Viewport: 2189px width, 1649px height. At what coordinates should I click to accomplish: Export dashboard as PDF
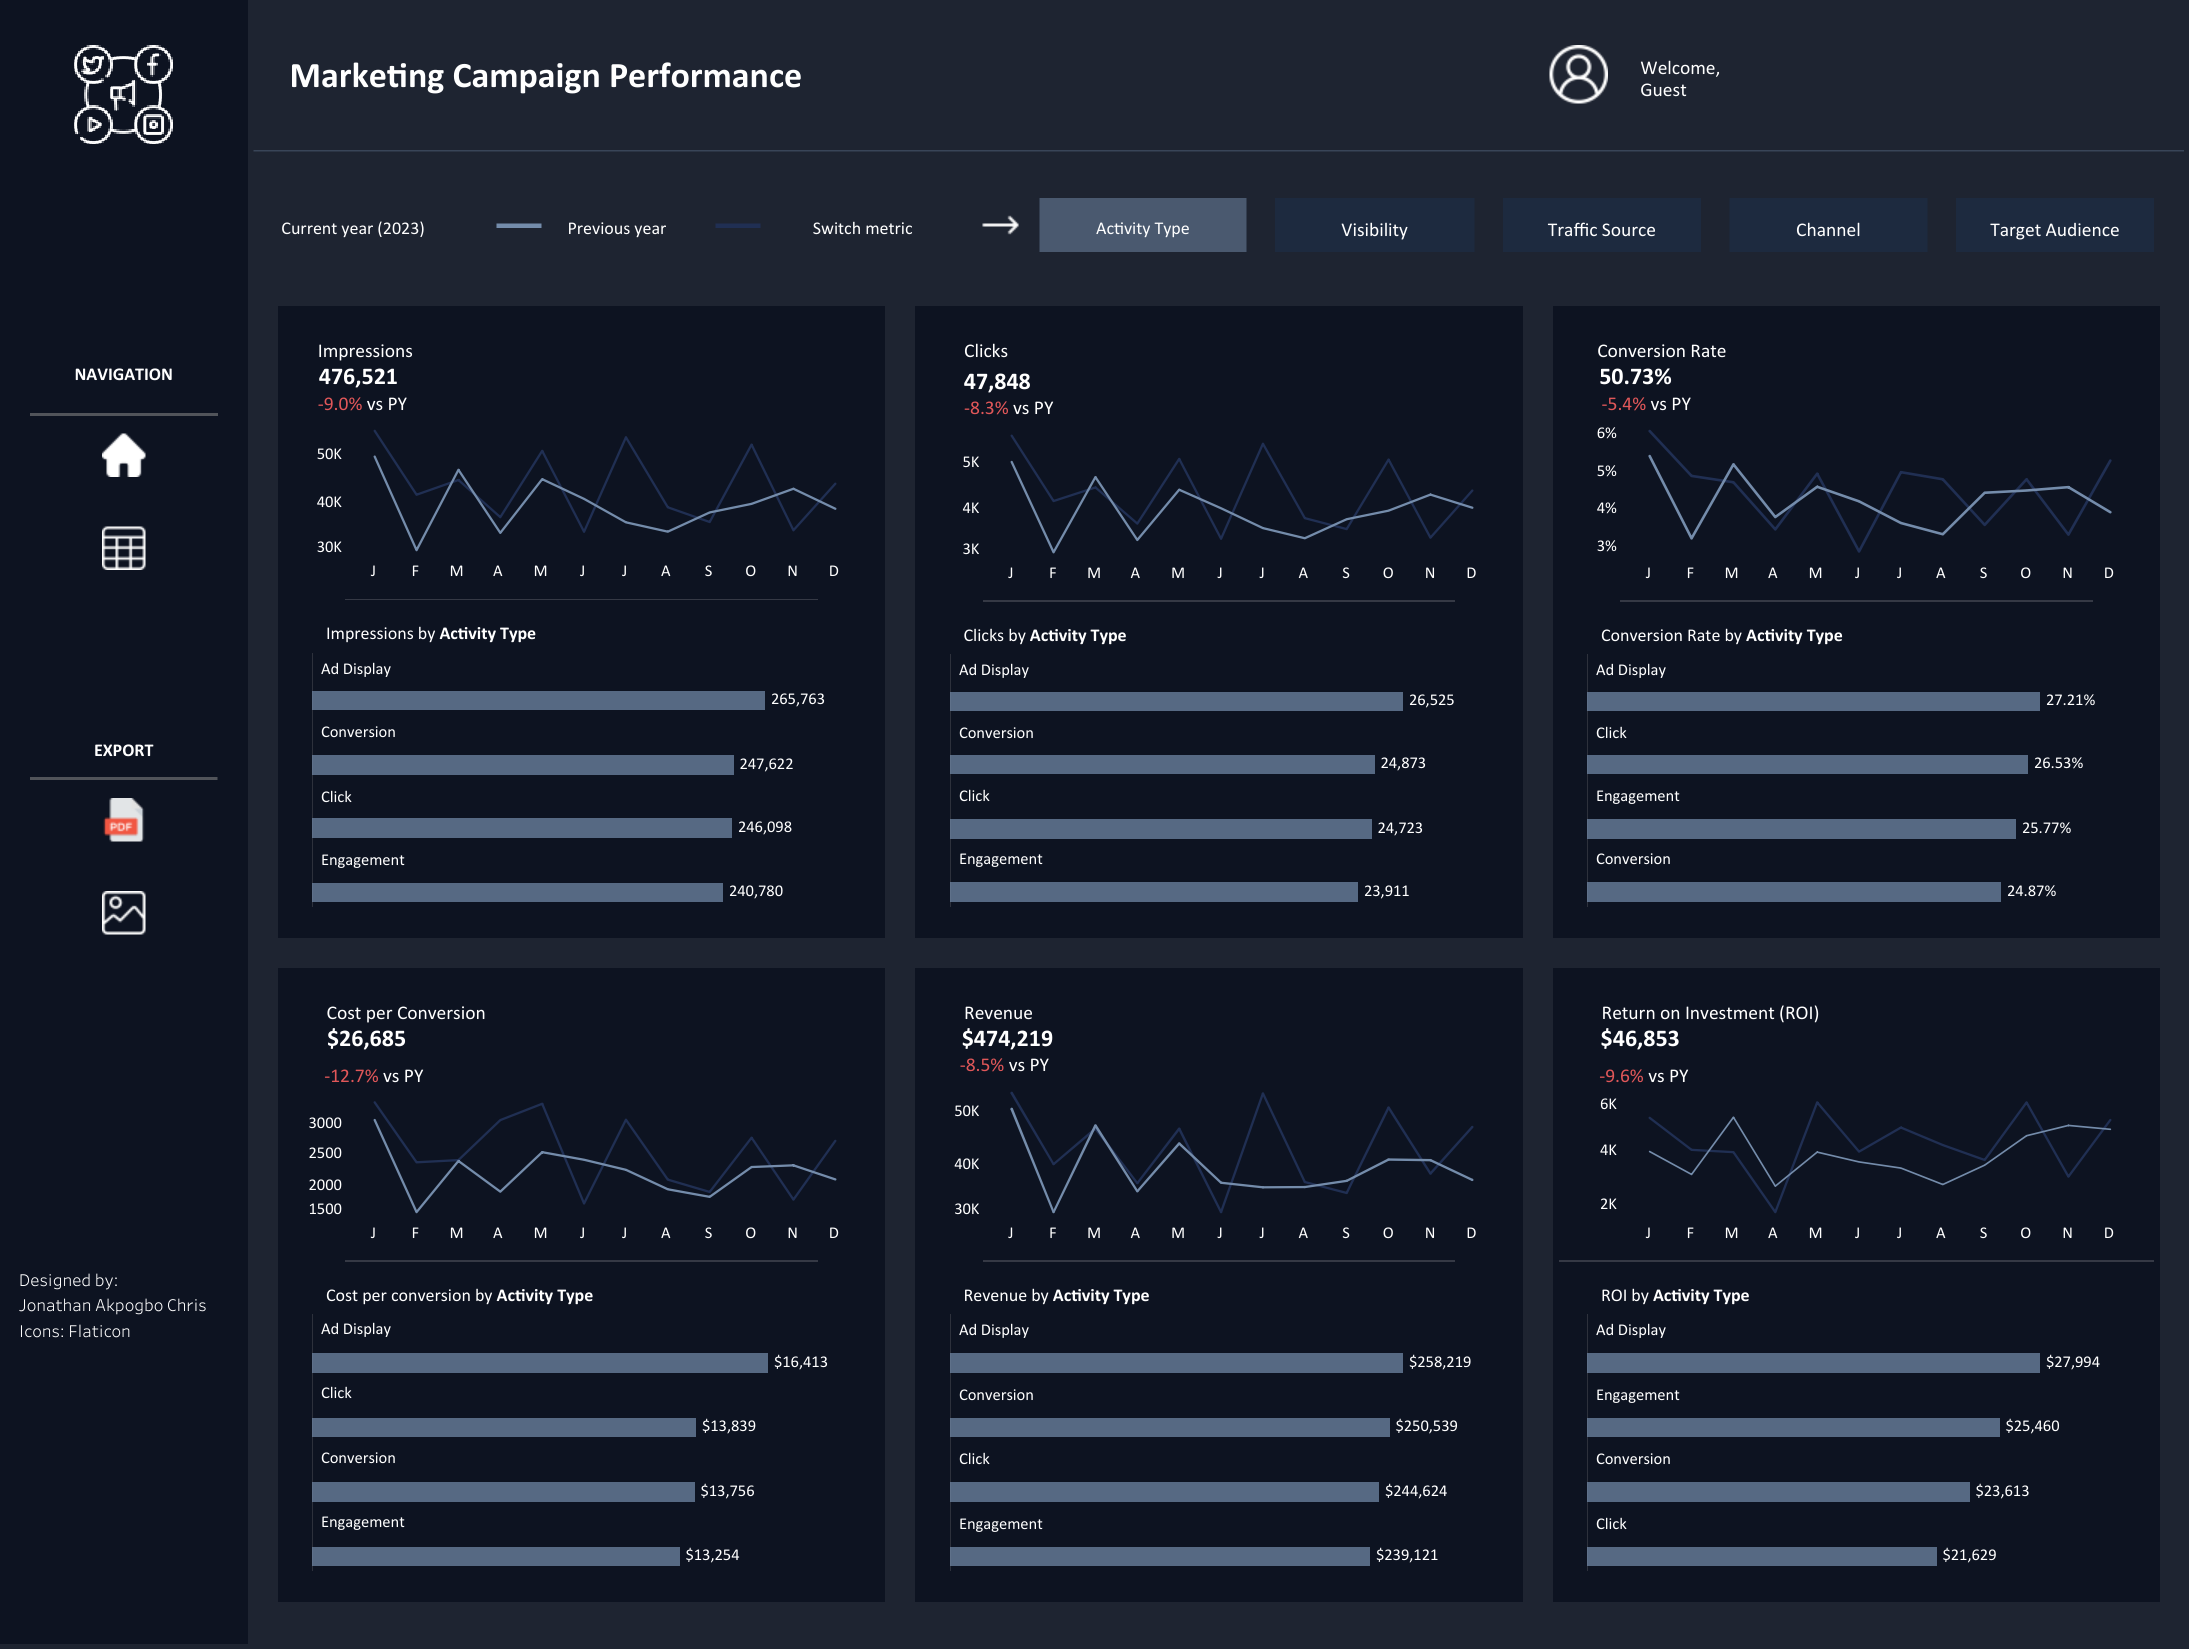(123, 820)
